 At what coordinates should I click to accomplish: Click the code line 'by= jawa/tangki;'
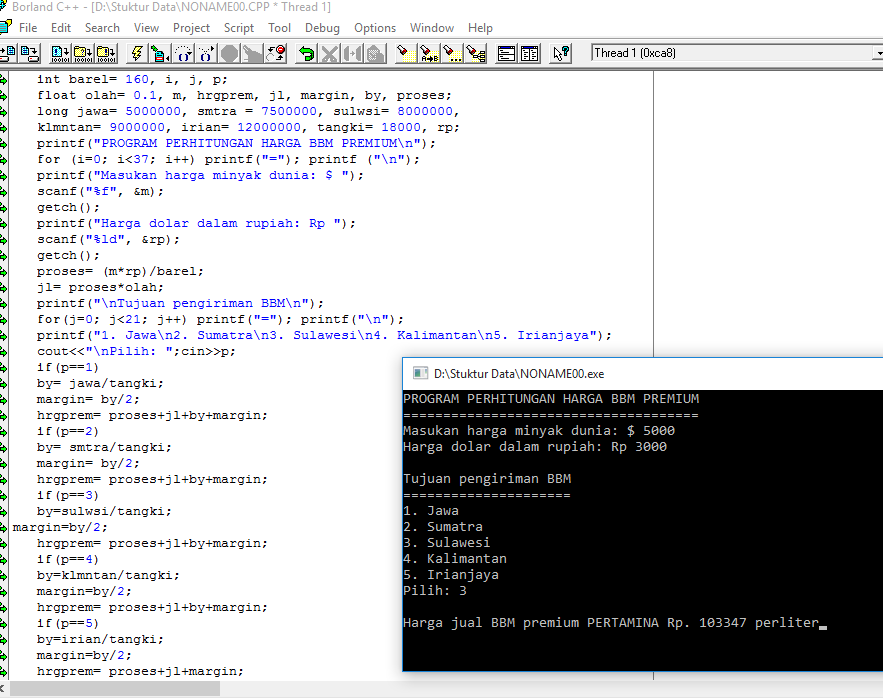point(100,383)
